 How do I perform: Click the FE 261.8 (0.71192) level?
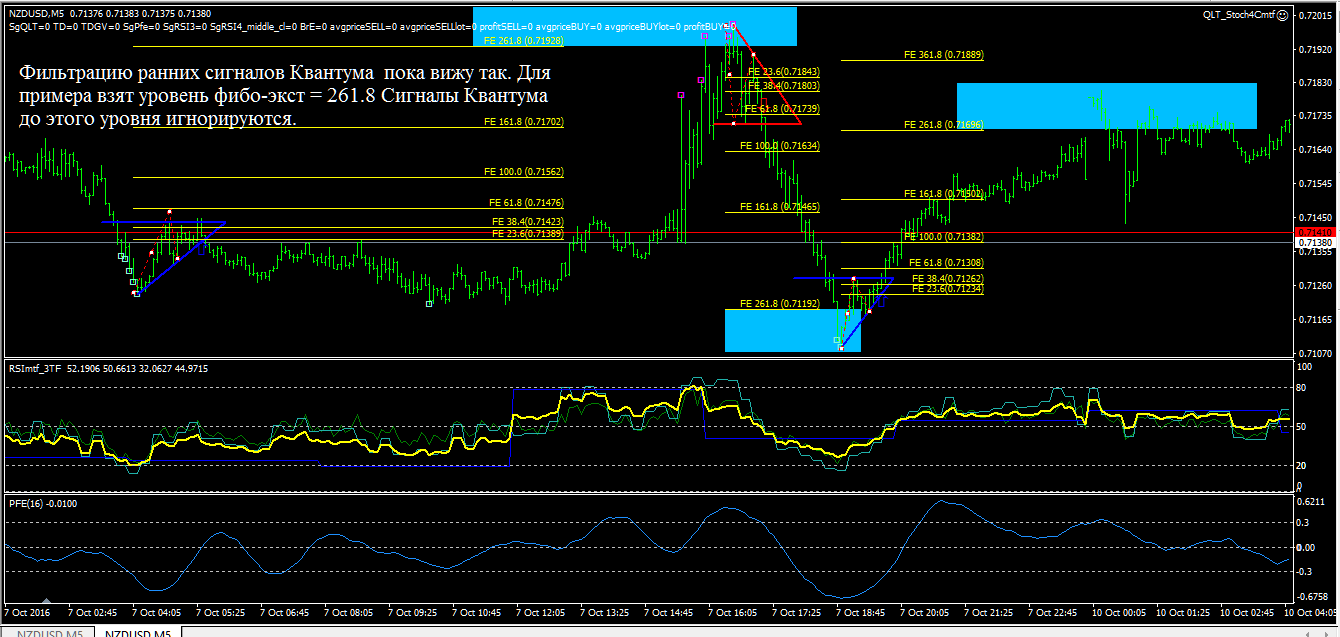pos(780,303)
